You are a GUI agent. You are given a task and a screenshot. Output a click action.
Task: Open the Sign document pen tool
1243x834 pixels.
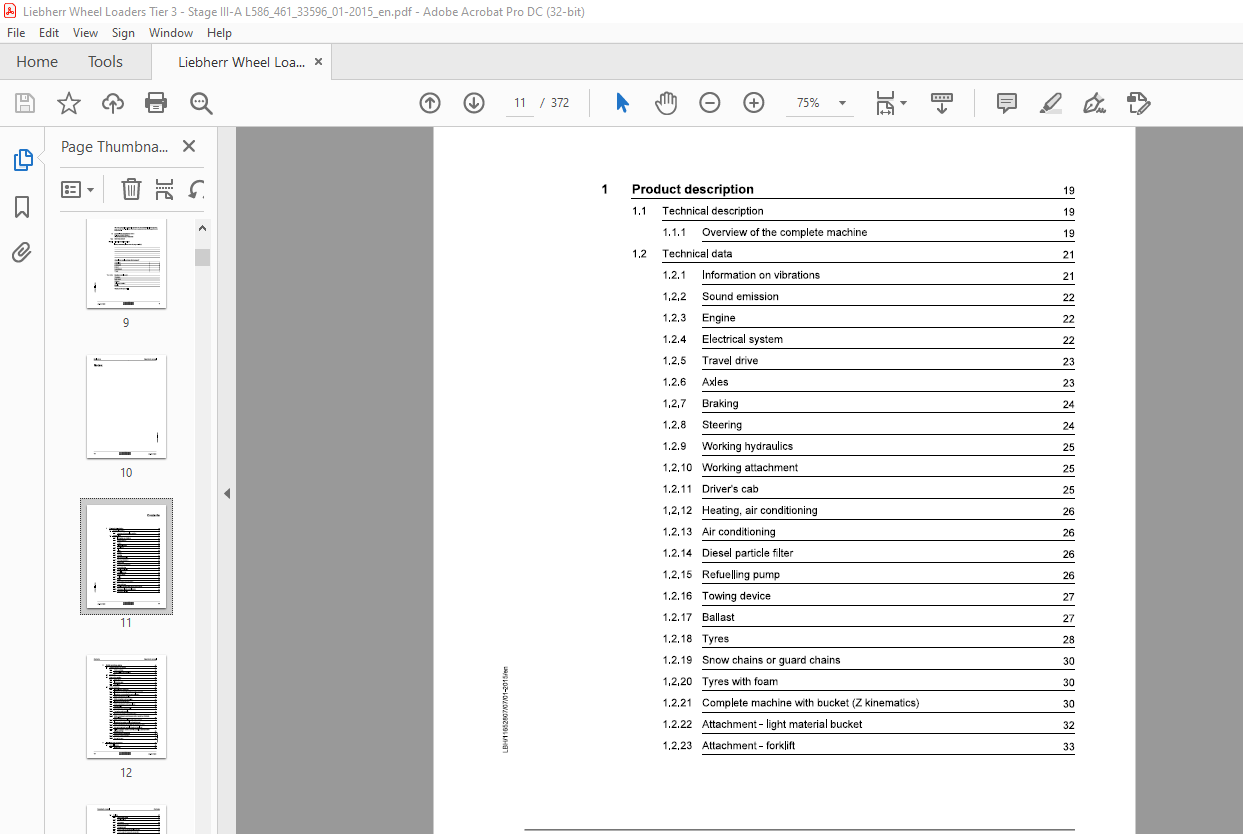pos(1094,103)
